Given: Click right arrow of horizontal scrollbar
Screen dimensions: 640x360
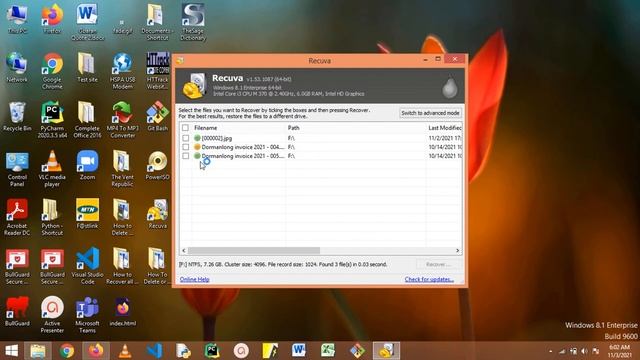Looking at the screenshot, I should point(457,251).
